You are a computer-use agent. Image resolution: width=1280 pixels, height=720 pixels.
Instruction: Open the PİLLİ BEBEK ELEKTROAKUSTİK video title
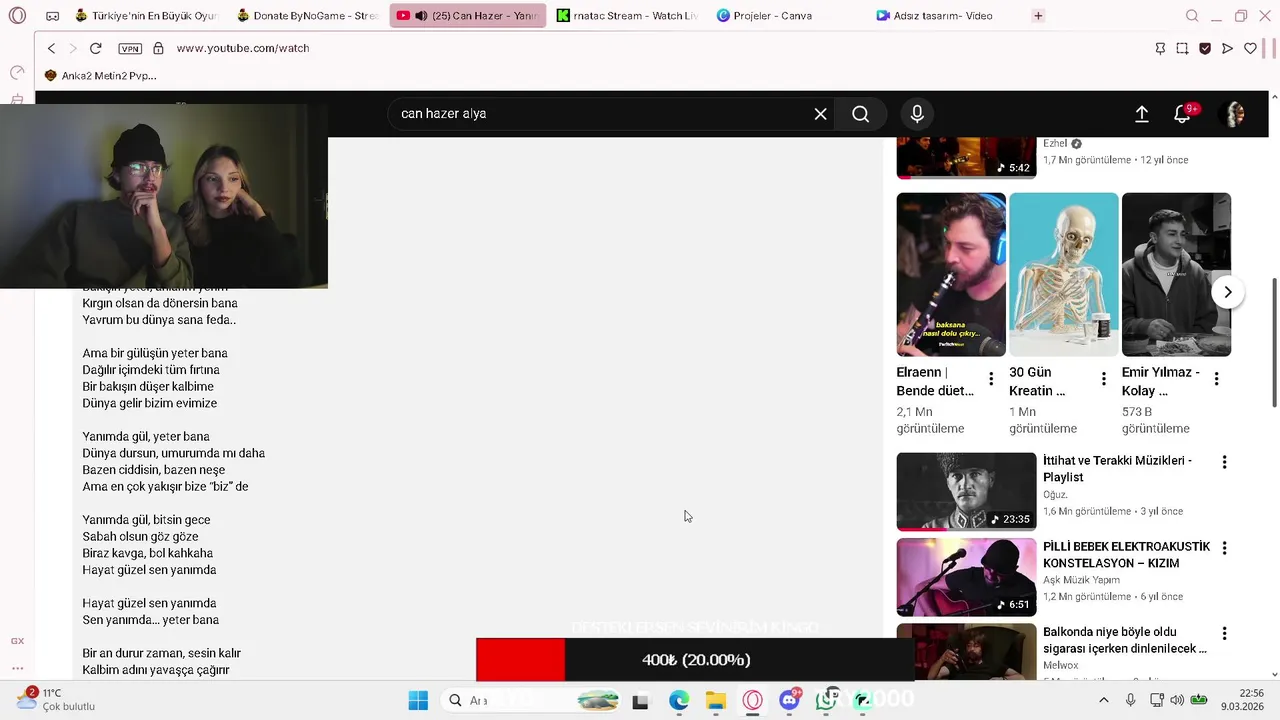coord(1126,555)
